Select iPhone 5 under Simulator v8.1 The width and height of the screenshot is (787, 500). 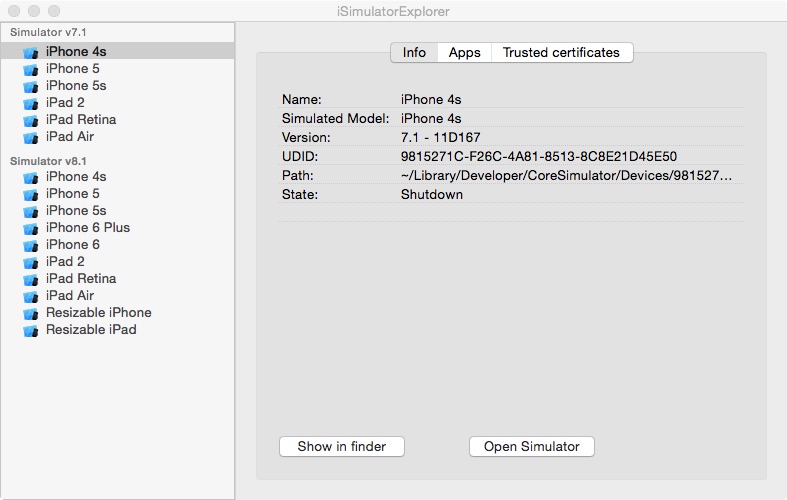click(117, 193)
